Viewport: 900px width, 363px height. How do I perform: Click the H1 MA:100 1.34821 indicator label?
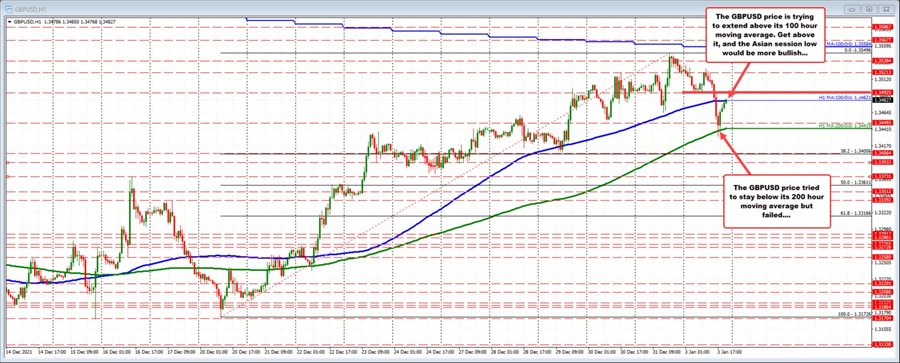[845, 99]
